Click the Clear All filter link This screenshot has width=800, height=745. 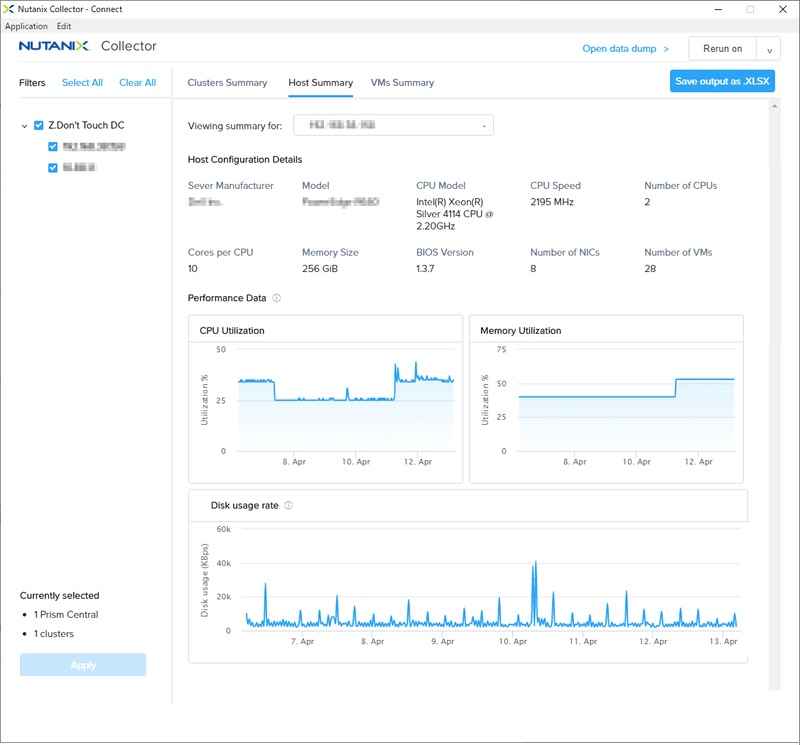[x=138, y=83]
